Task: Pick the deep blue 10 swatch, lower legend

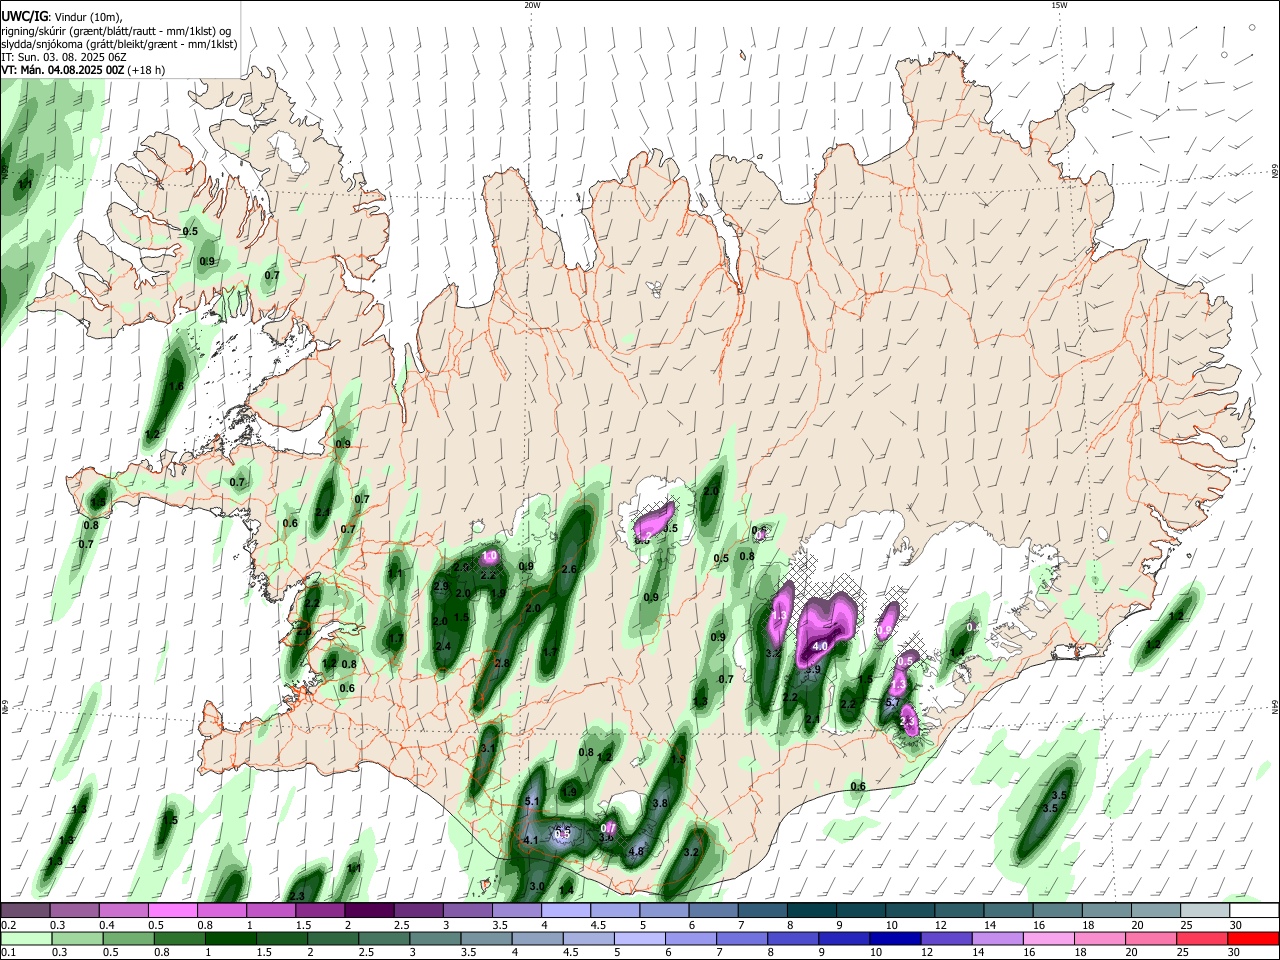Action: tap(895, 938)
